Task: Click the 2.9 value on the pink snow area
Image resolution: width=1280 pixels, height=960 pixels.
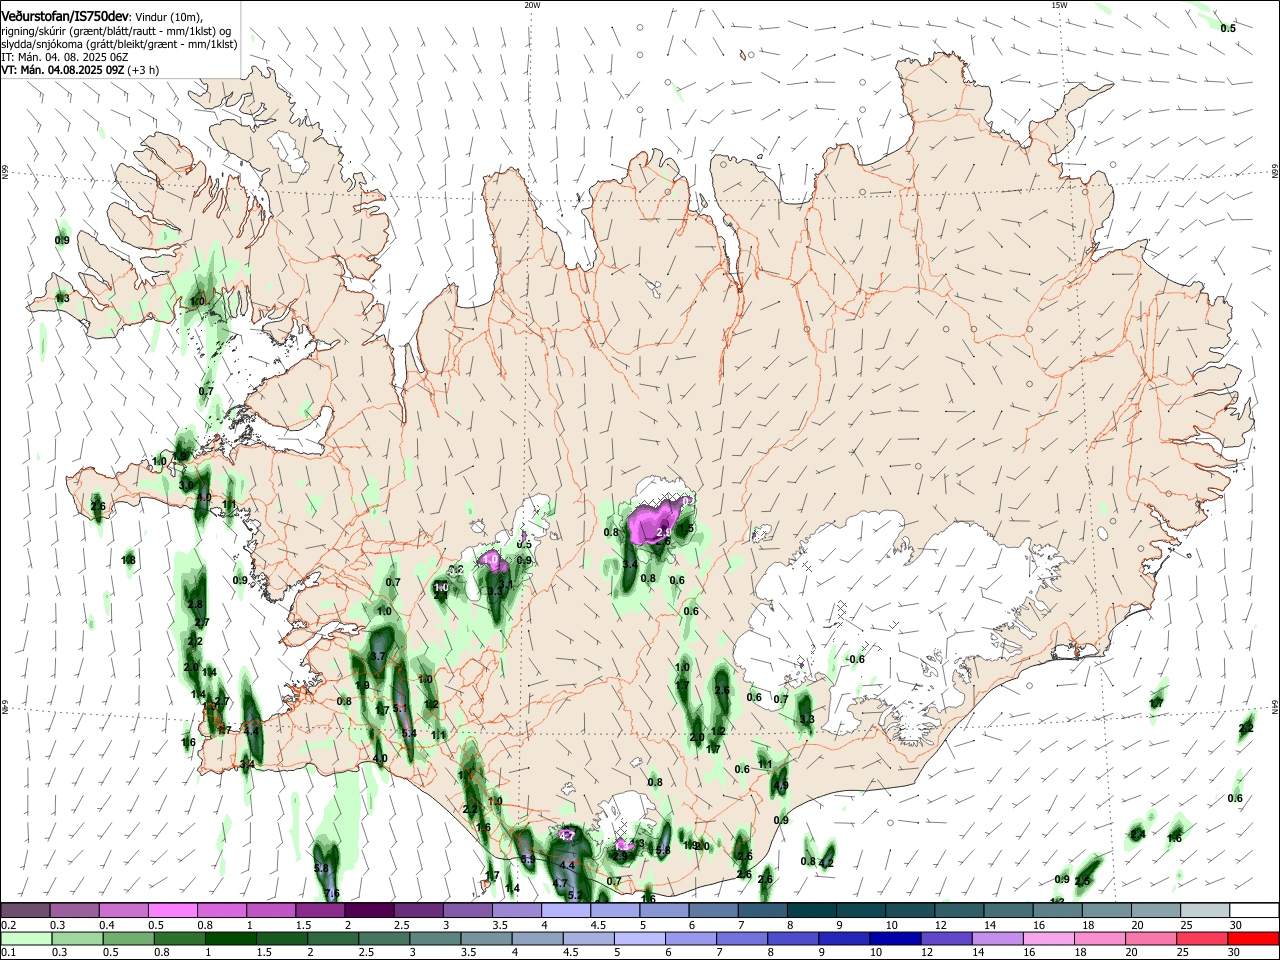Action: [664, 533]
